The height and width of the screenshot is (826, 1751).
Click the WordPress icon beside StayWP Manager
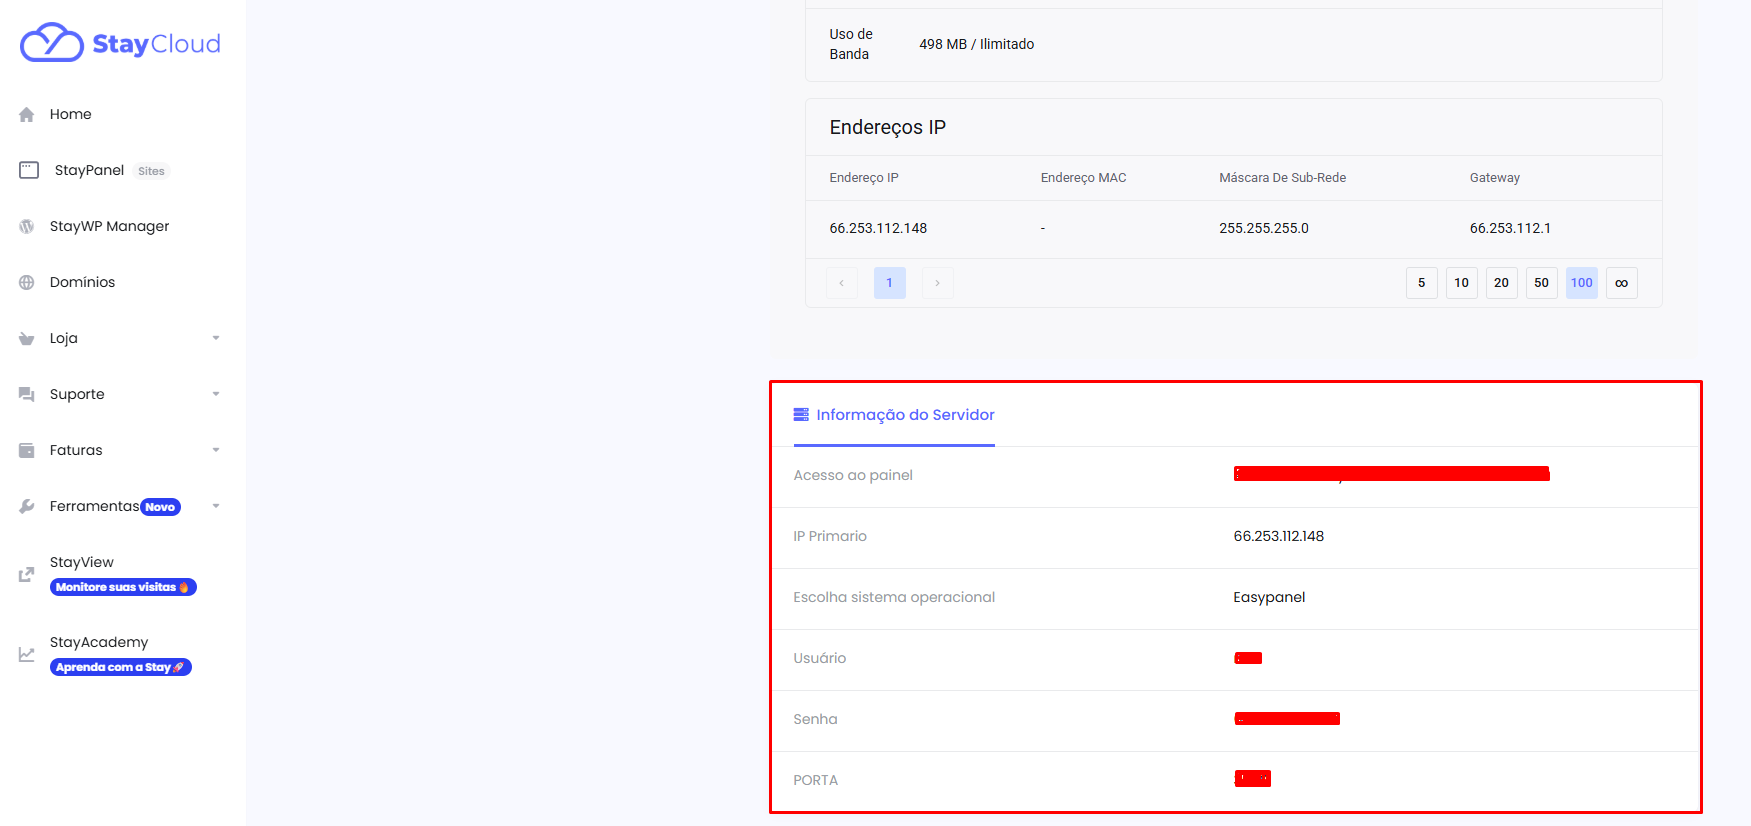point(27,227)
